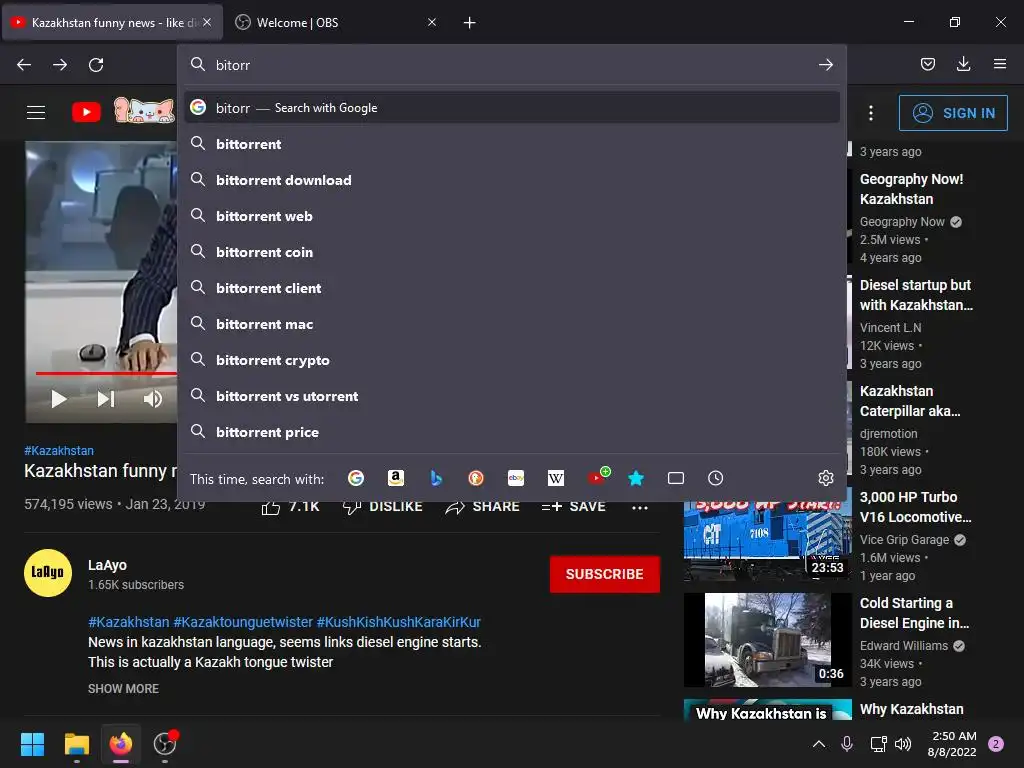The height and width of the screenshot is (768, 1024).
Task: Open 'Geography Now! Kazakhstan' recommended video
Action: (911, 189)
